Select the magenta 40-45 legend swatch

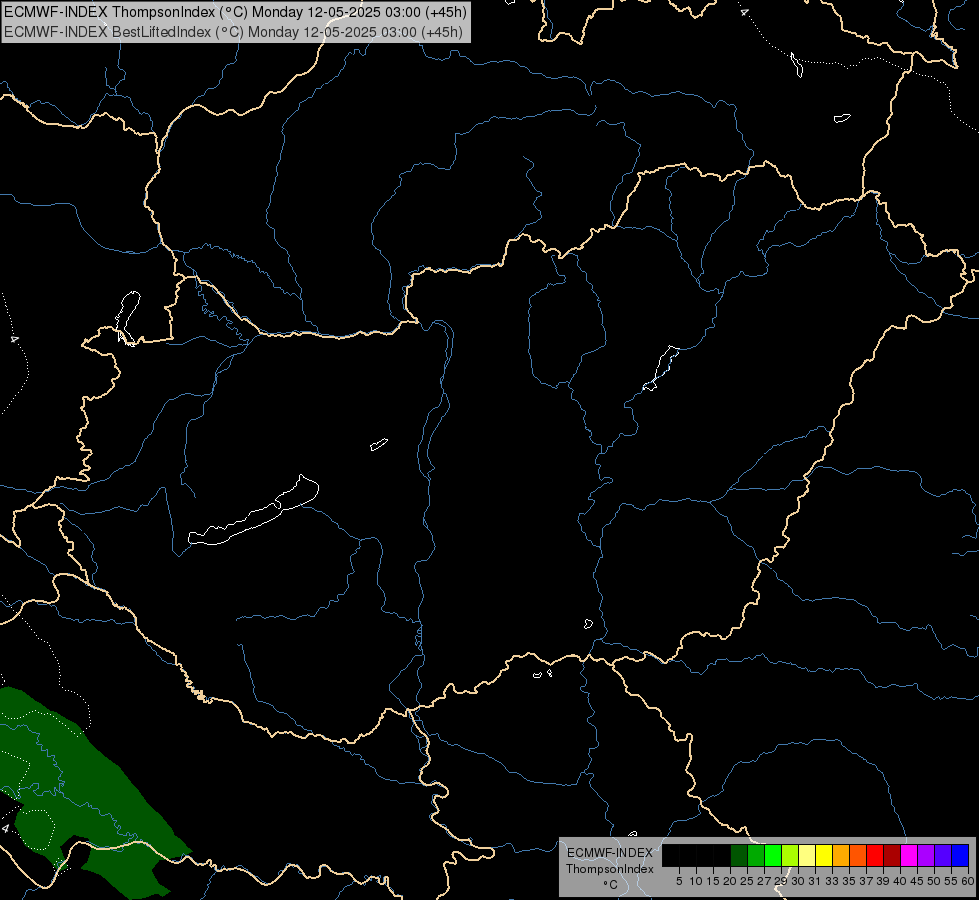pos(909,855)
